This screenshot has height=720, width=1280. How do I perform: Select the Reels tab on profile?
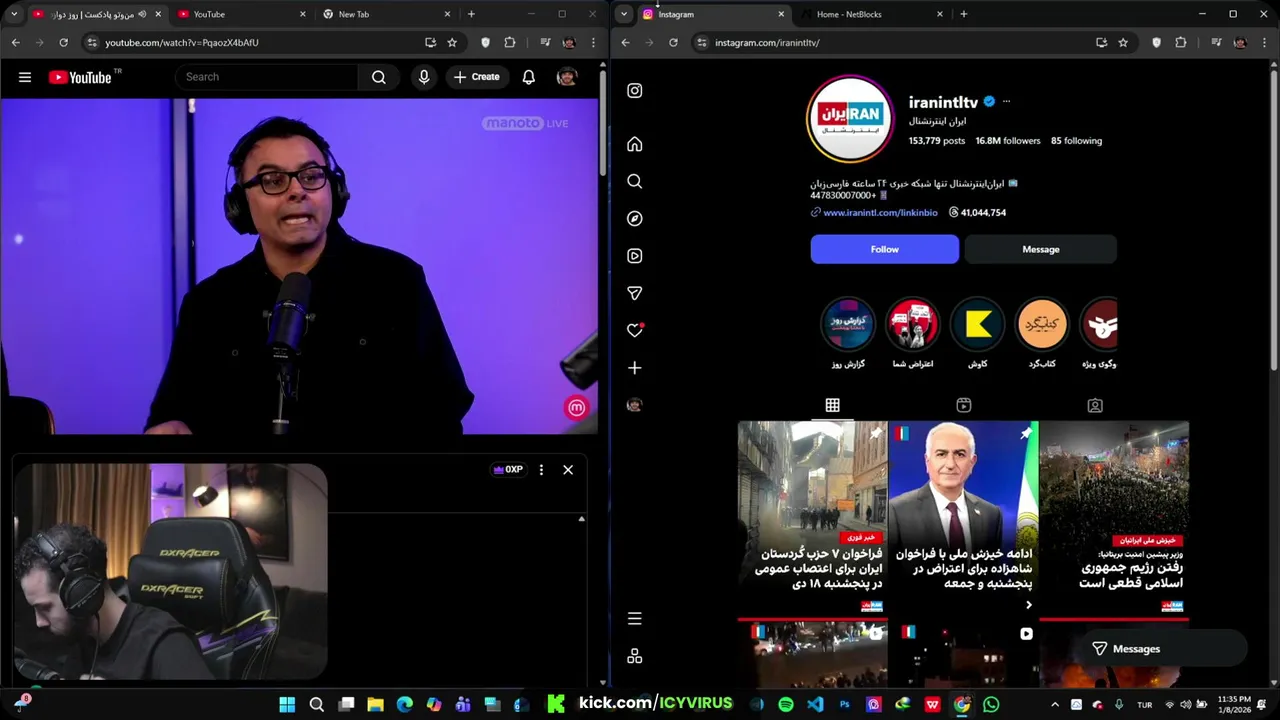click(x=963, y=405)
